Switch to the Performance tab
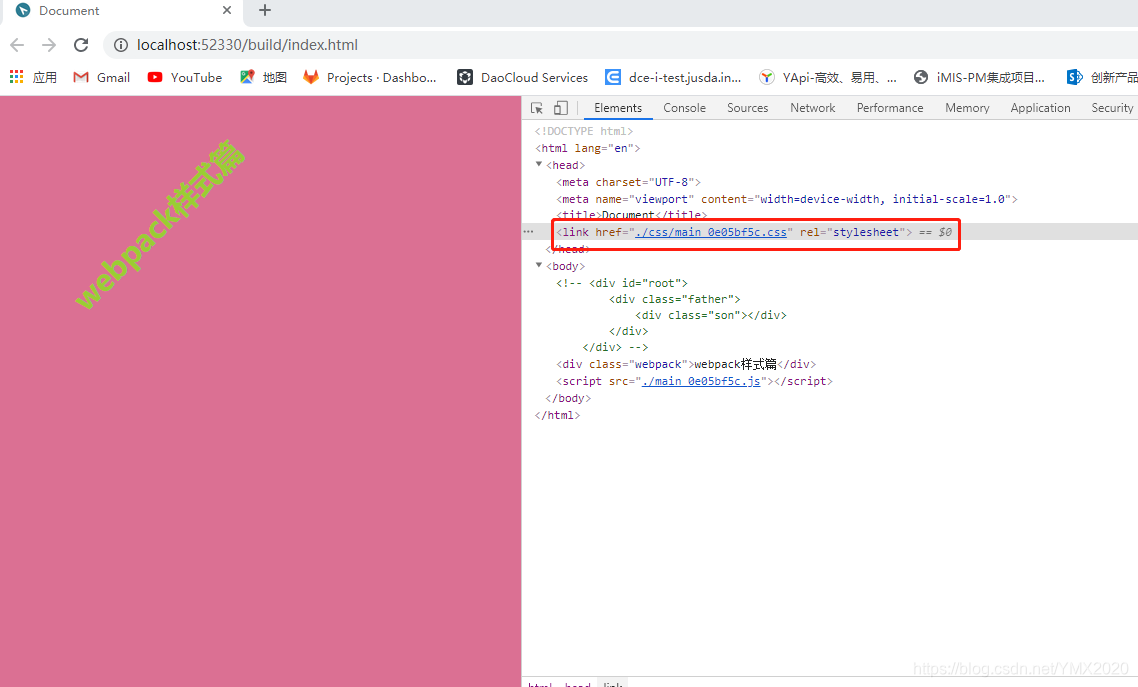This screenshot has height=687, width=1138. click(890, 108)
